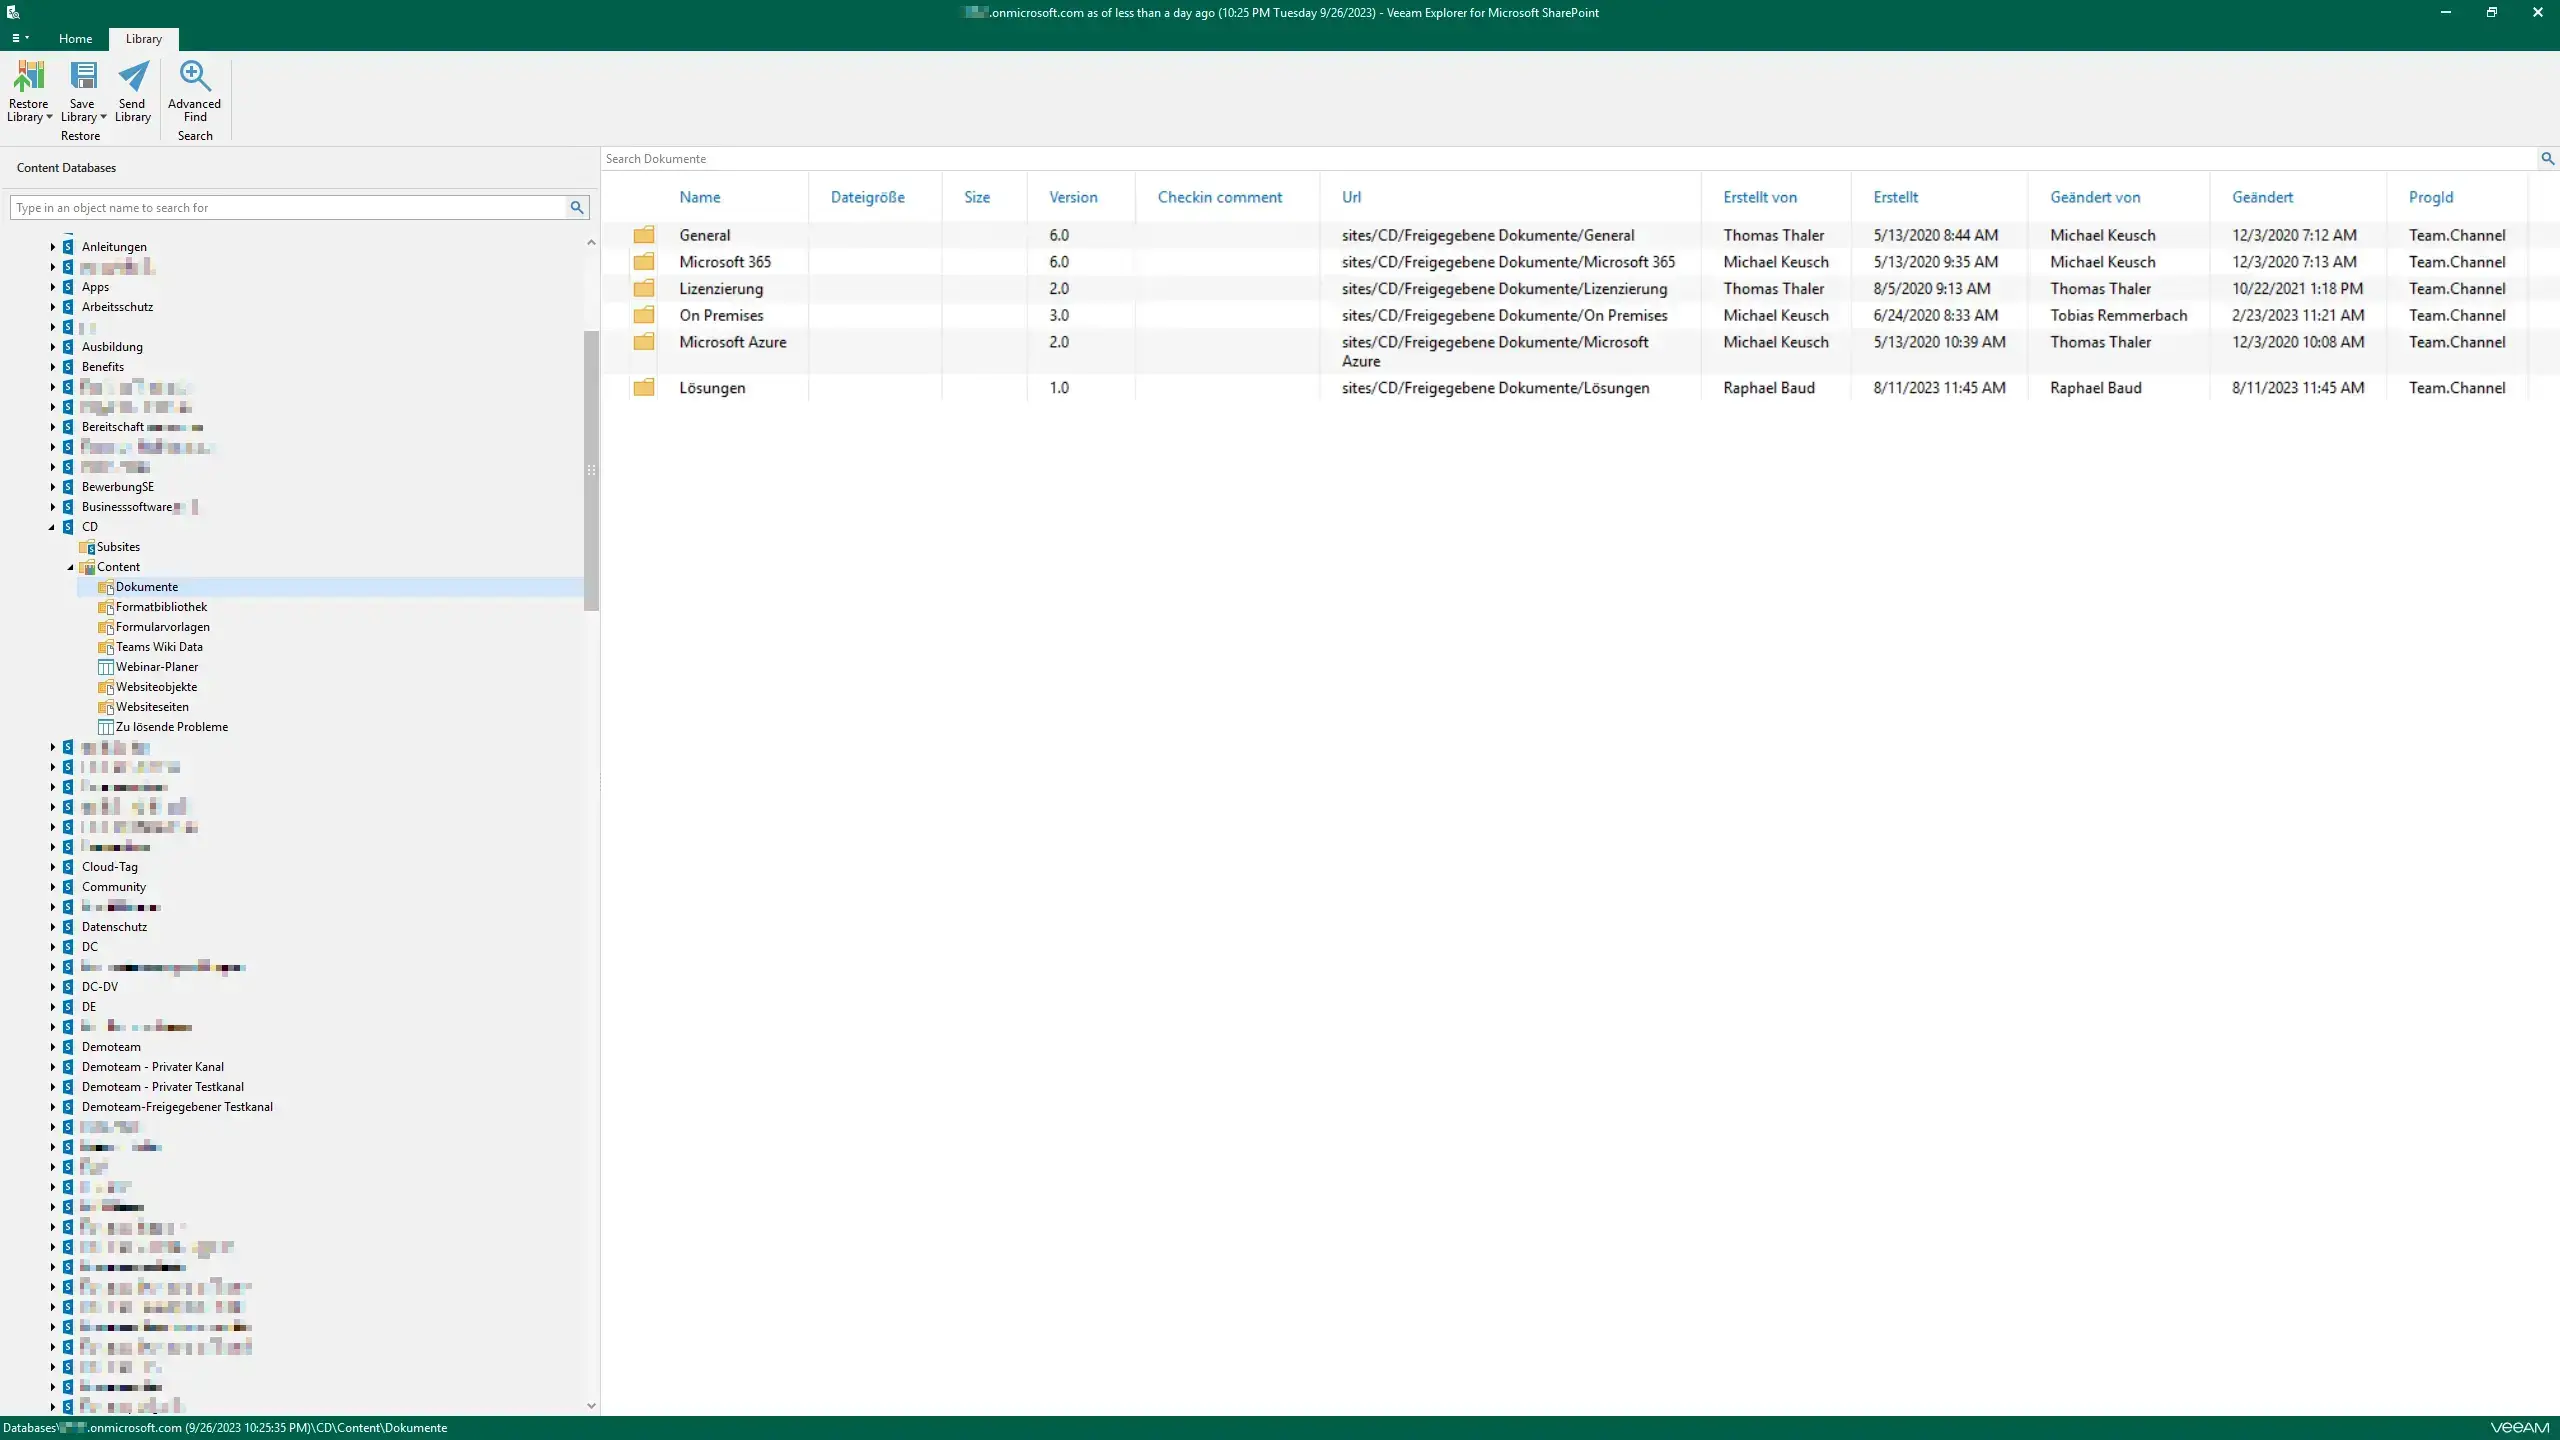Expand the Datenschutz site node
This screenshot has width=2560, height=1440.
pos(53,927)
